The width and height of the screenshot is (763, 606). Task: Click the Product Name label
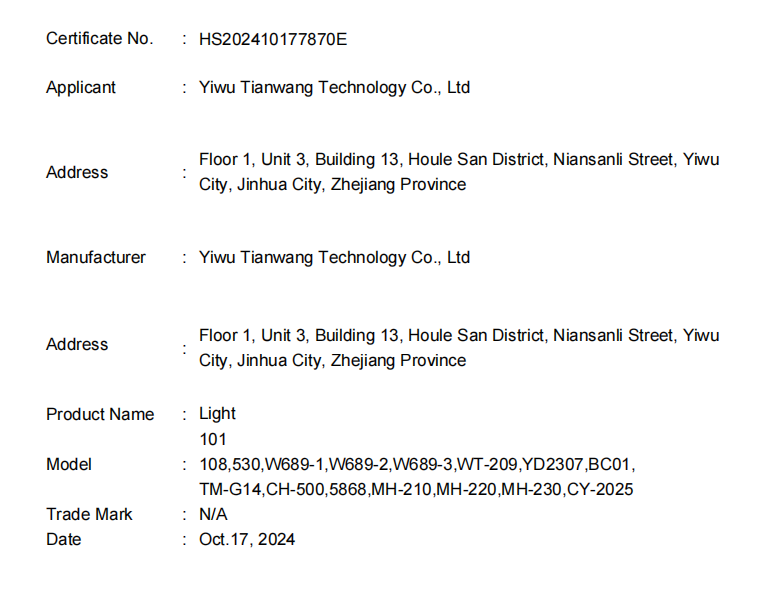point(100,415)
